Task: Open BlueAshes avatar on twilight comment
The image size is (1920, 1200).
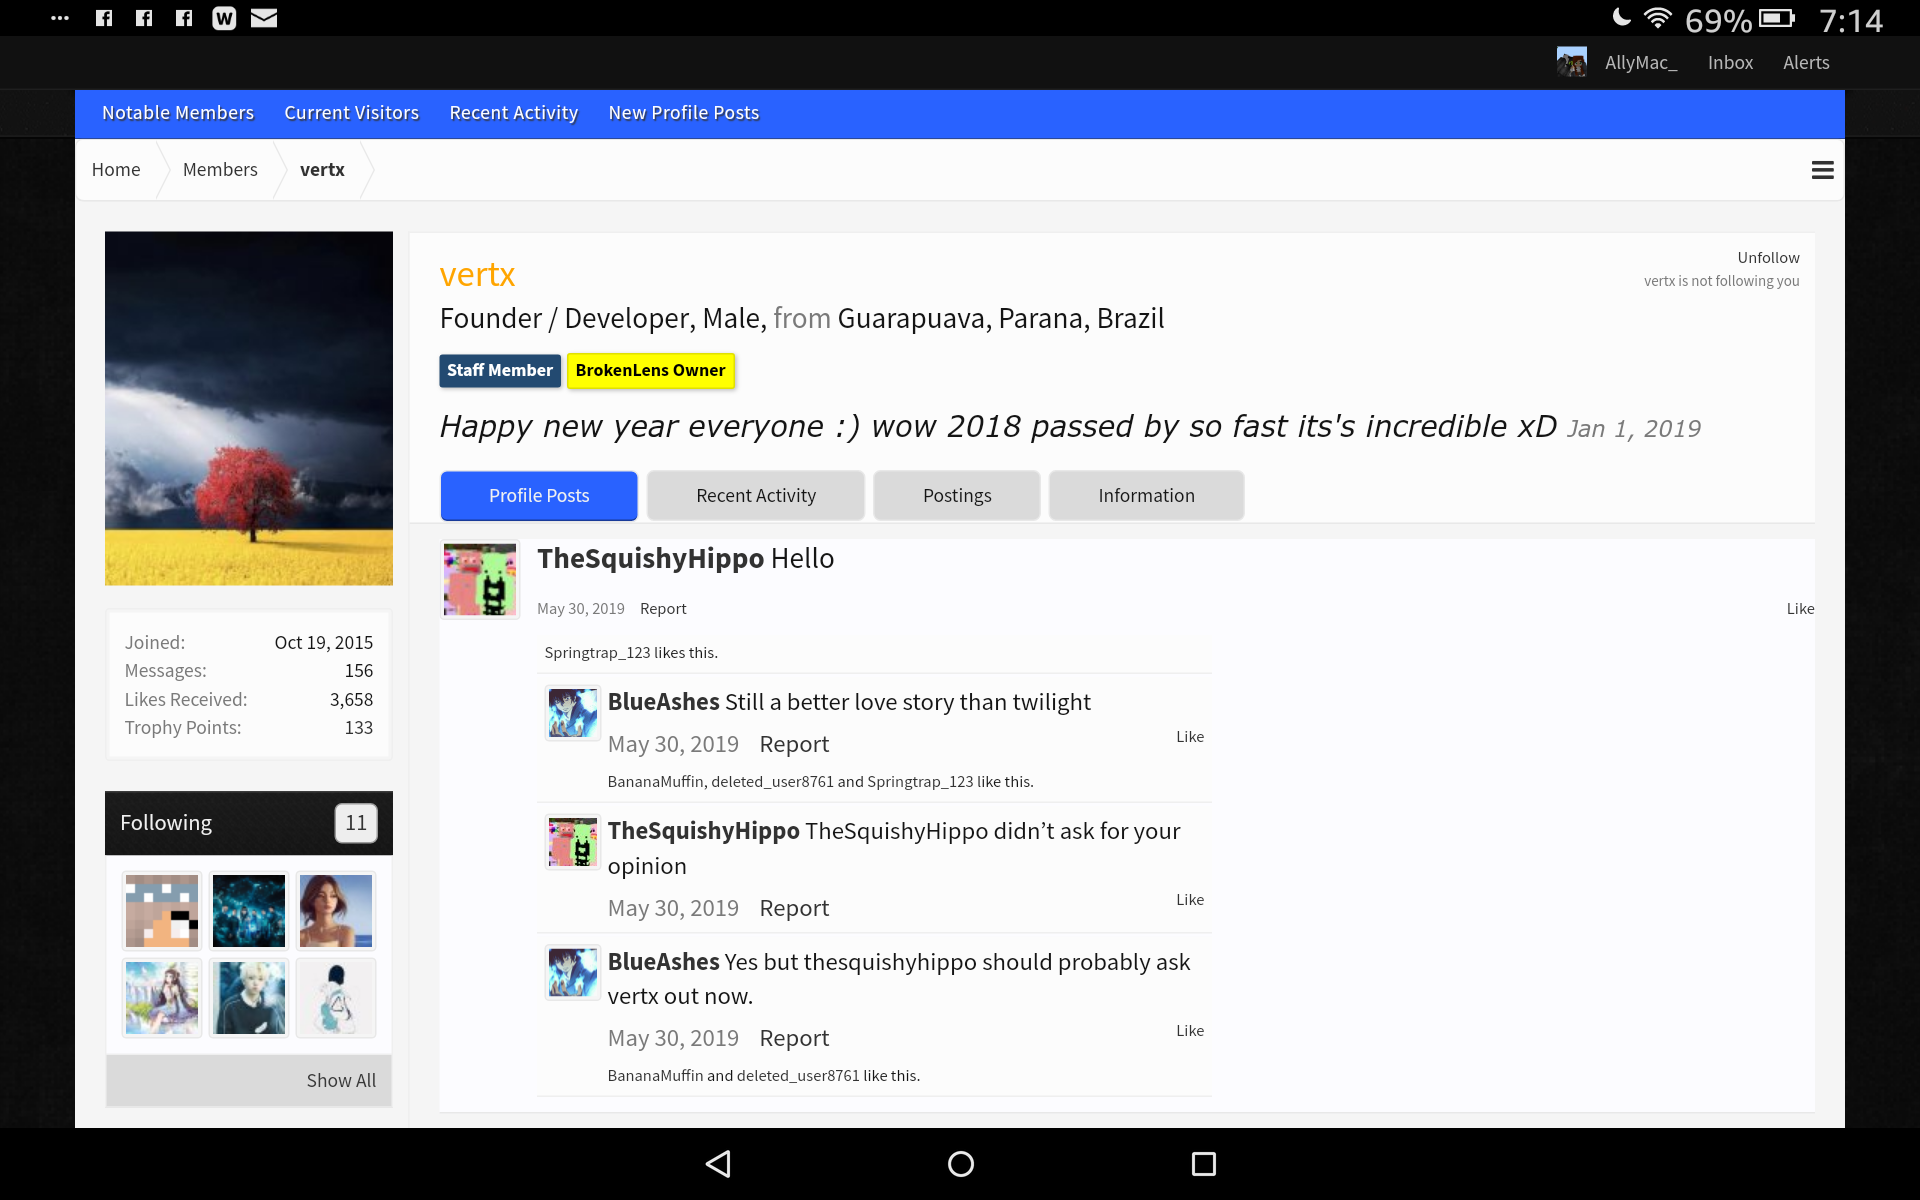Action: click(573, 713)
